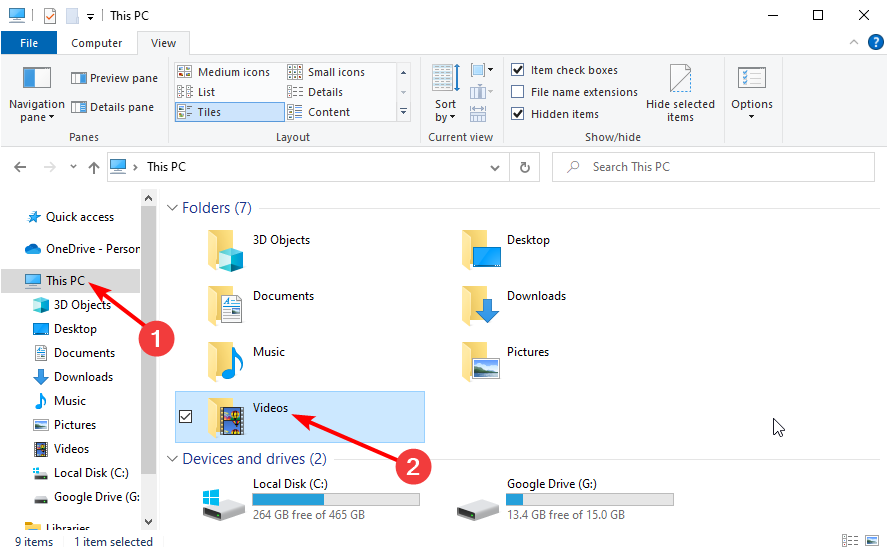Click This PC in address bar
The width and height of the screenshot is (888, 554).
coord(166,167)
